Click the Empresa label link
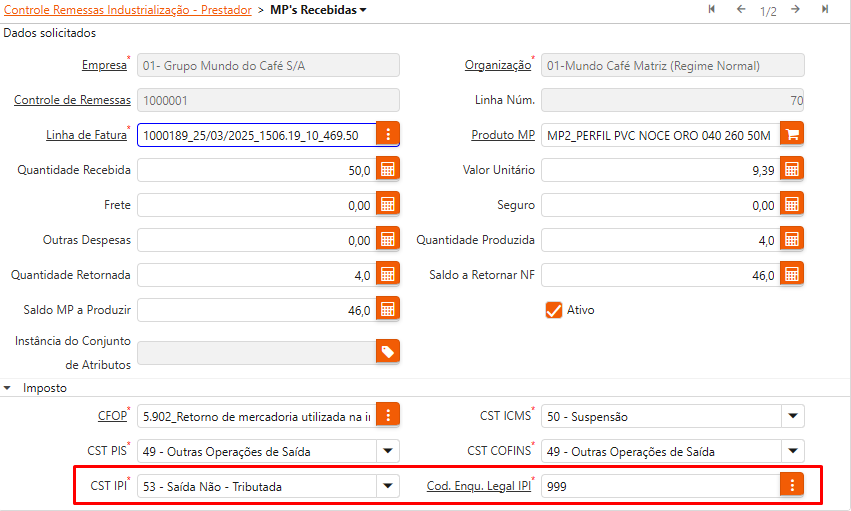 pos(104,65)
